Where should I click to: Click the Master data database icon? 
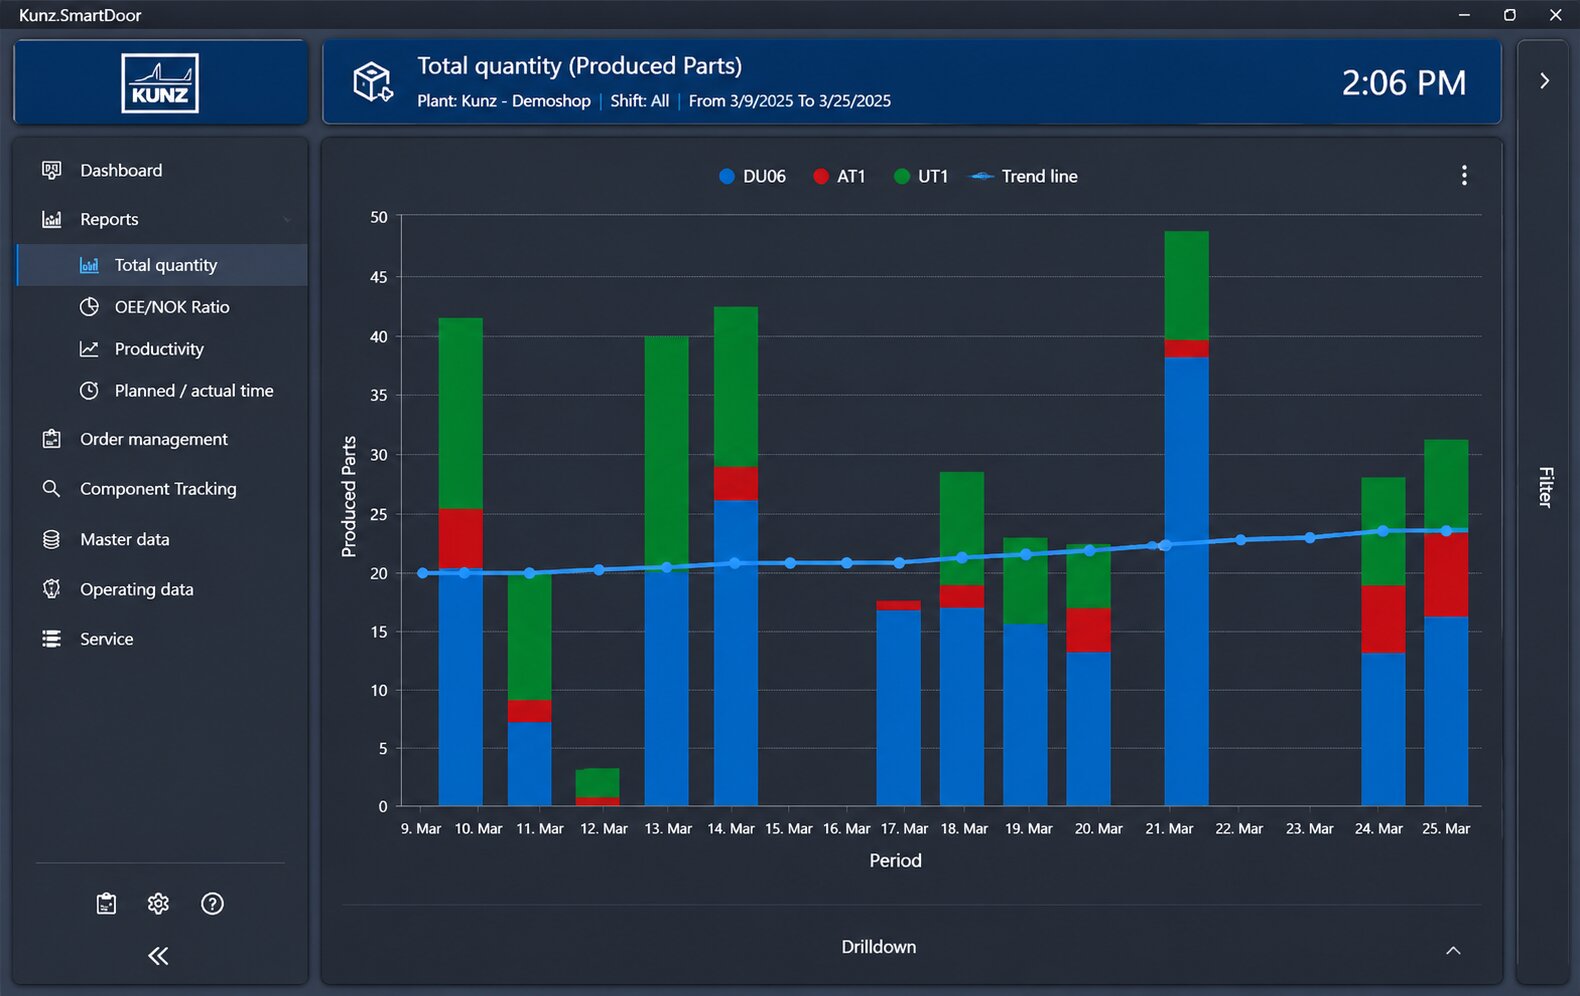[x=52, y=539]
